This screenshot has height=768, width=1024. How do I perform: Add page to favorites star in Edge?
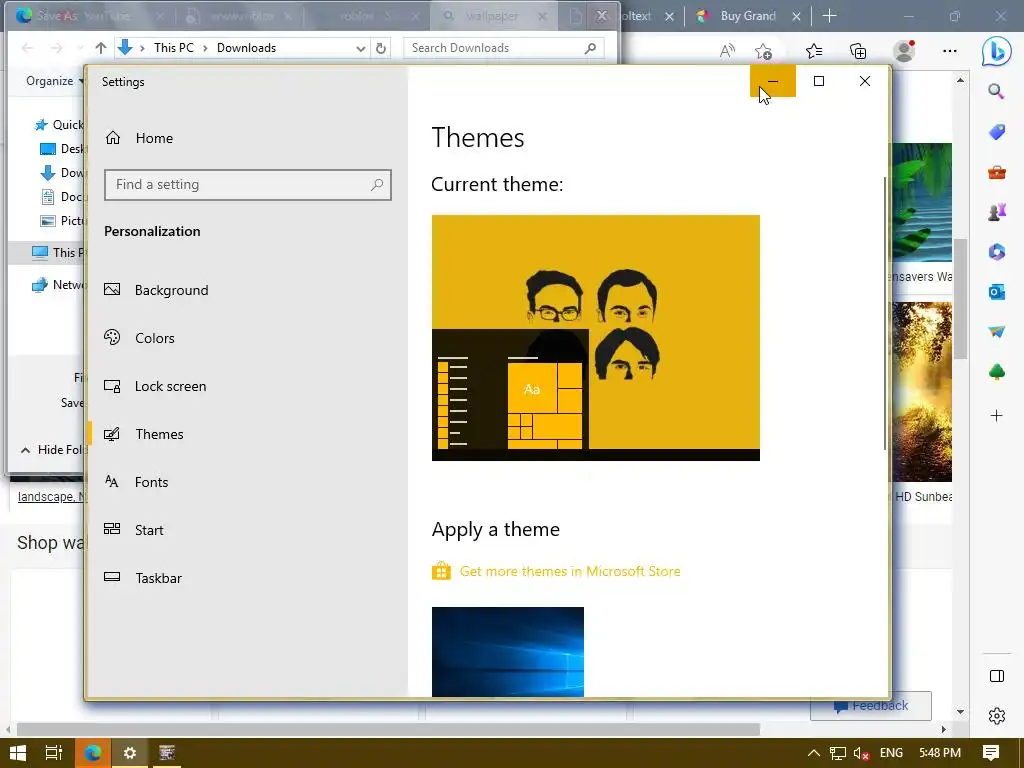coord(763,51)
